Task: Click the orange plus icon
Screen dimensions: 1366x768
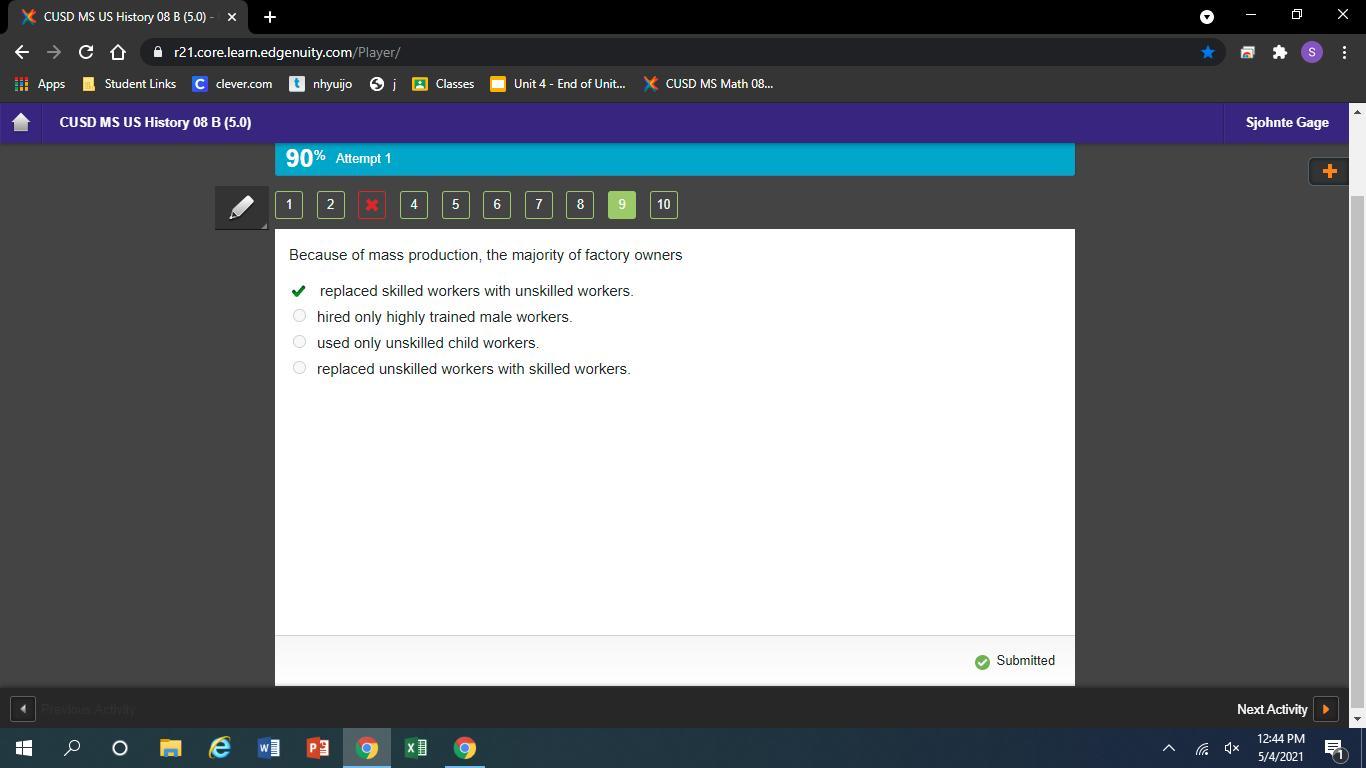Action: [1329, 171]
